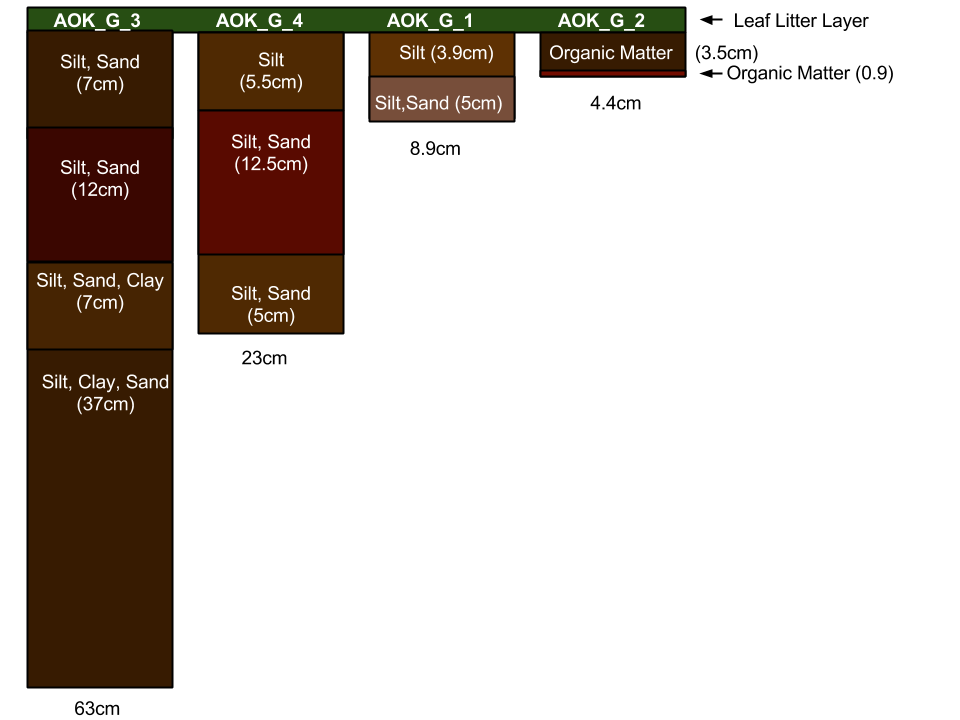This screenshot has height=720, width=960.
Task: Select the light brown Silt,Sand (5cm) block under AOK_G_1
Action: coord(442,103)
